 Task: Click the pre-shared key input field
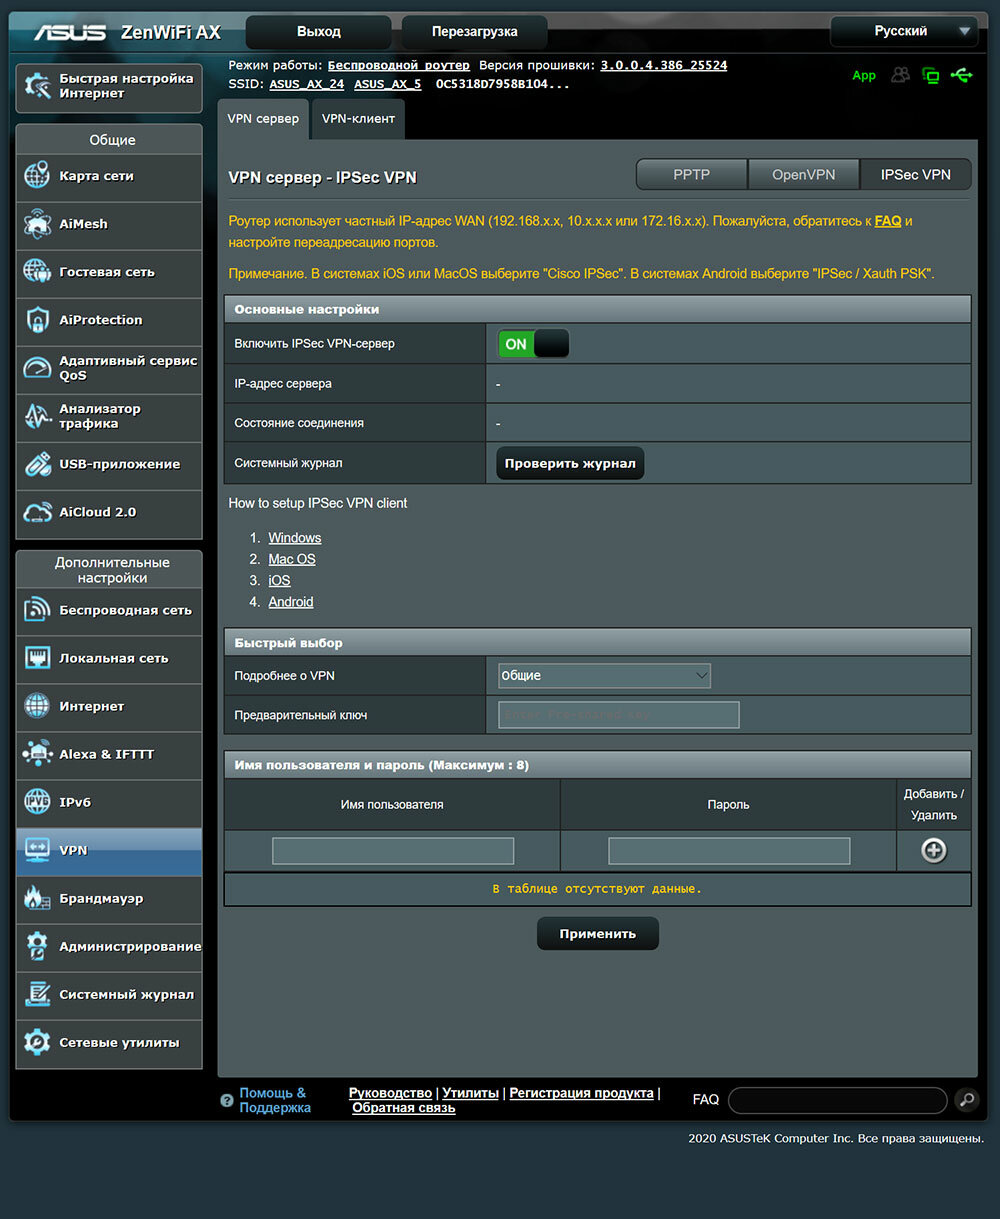(619, 715)
